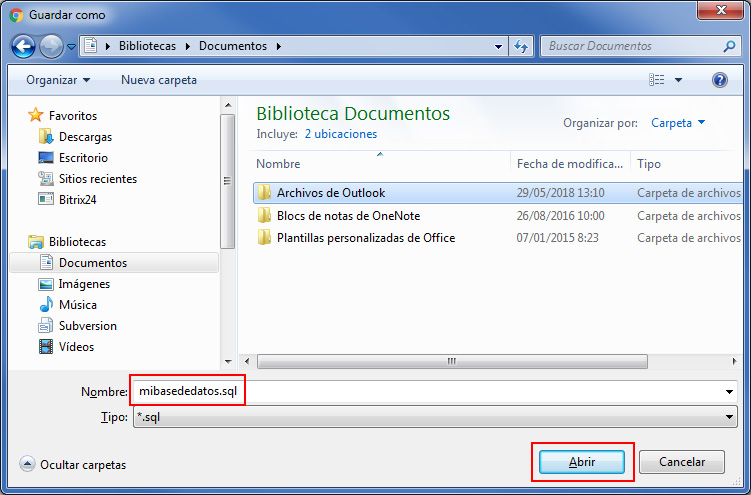Open the Tipo *.sql combo box
Screen dimensions: 751x495
click(x=435, y=417)
